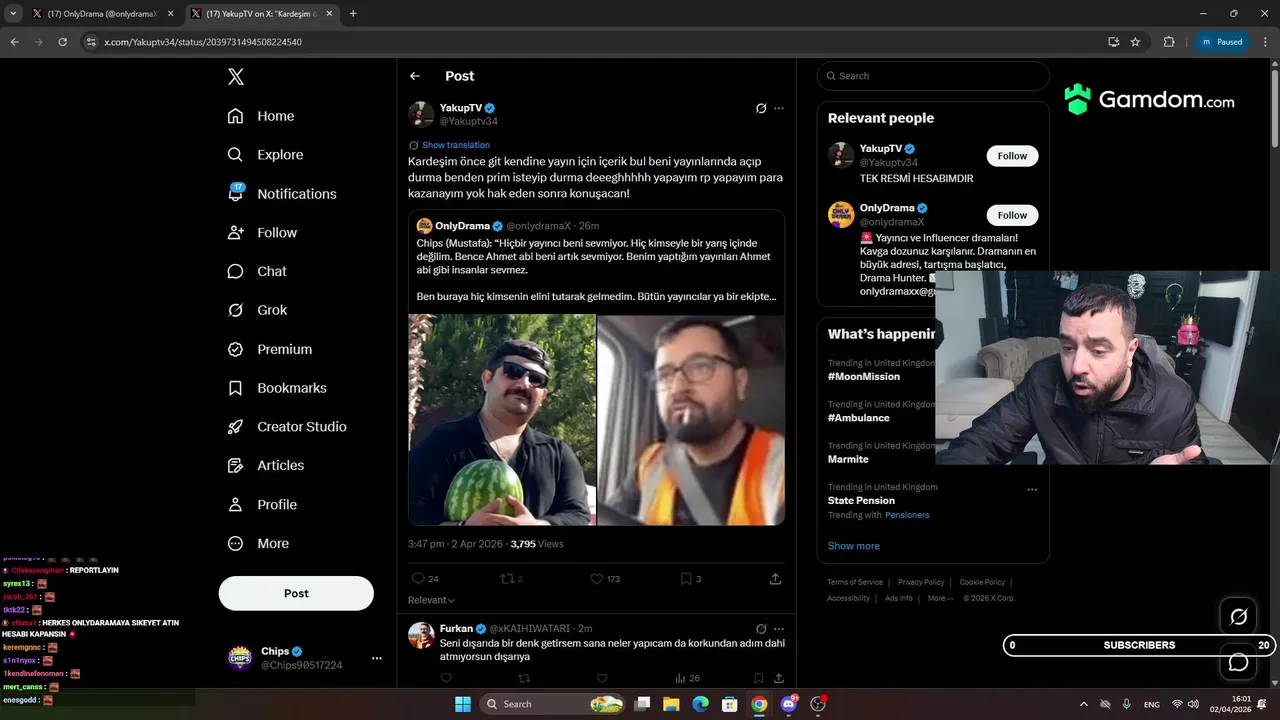Click Grok icon on YakupTV post
This screenshot has width=1280, height=720.
coord(761,108)
